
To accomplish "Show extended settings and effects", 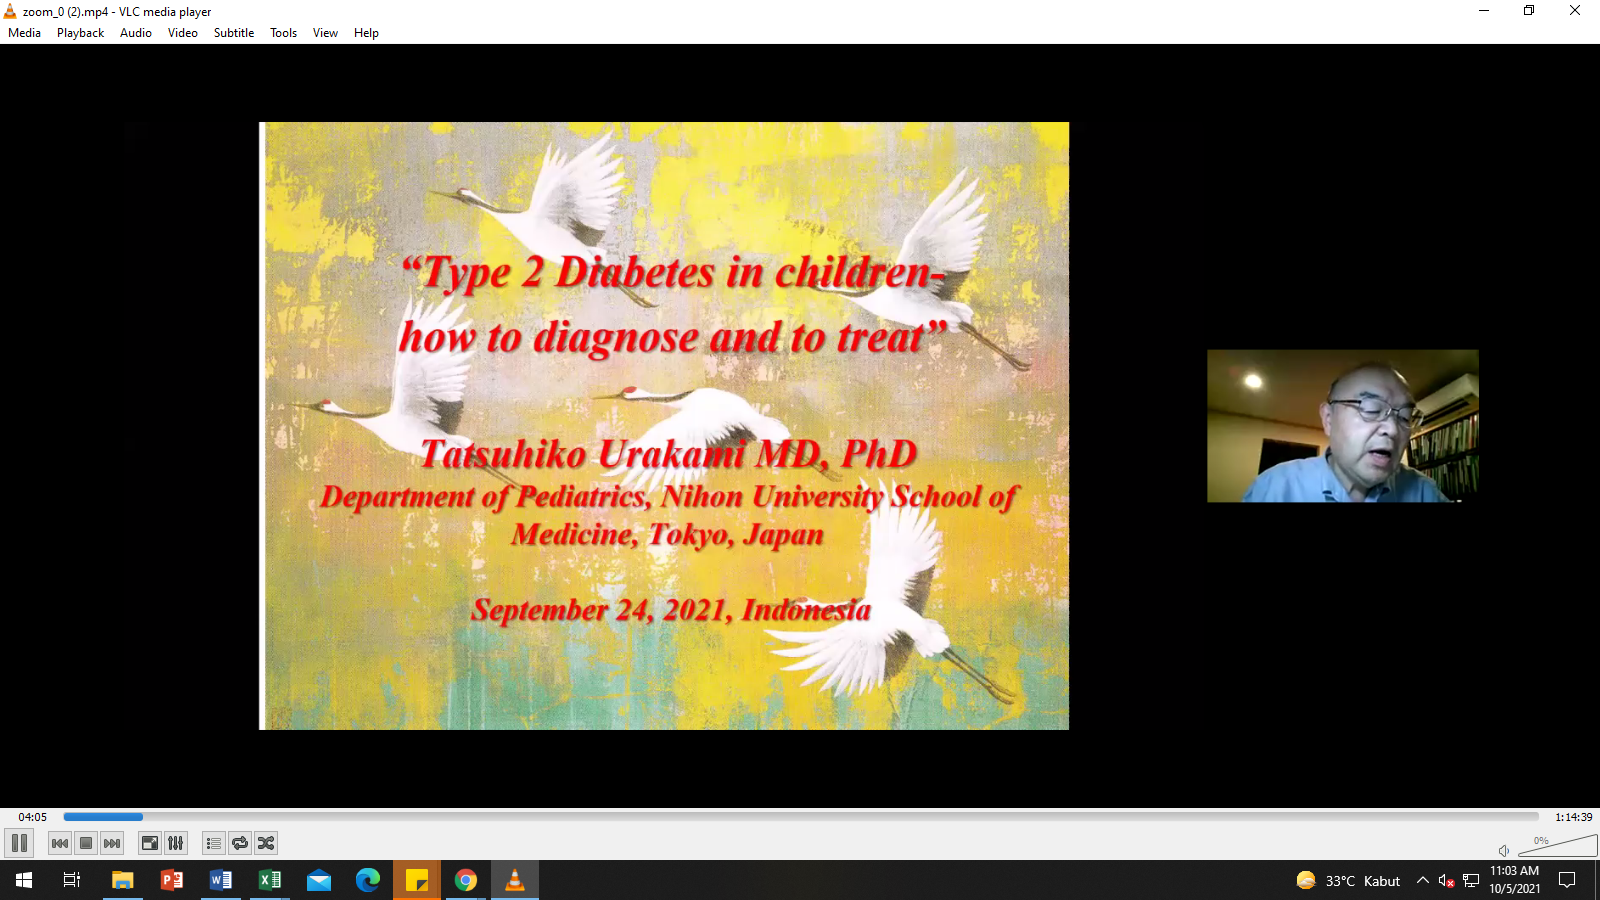I will coord(176,843).
